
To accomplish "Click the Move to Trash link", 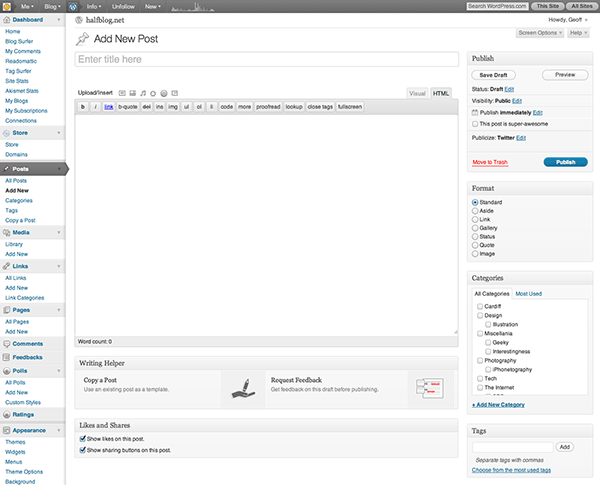I will tap(490, 162).
